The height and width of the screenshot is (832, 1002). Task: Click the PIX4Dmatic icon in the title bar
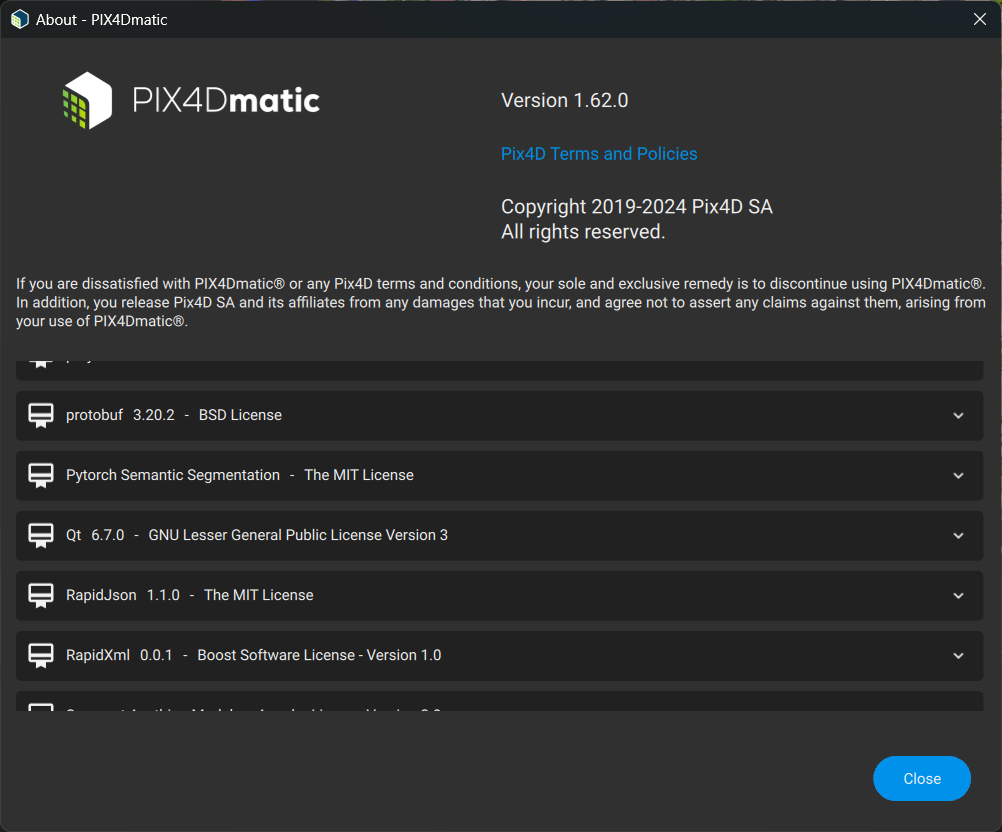tap(19, 18)
